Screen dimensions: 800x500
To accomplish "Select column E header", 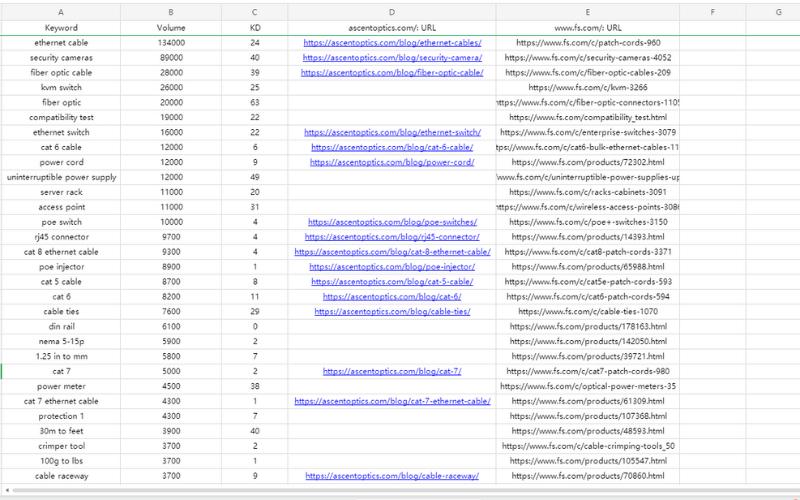I will pyautogui.click(x=588, y=12).
